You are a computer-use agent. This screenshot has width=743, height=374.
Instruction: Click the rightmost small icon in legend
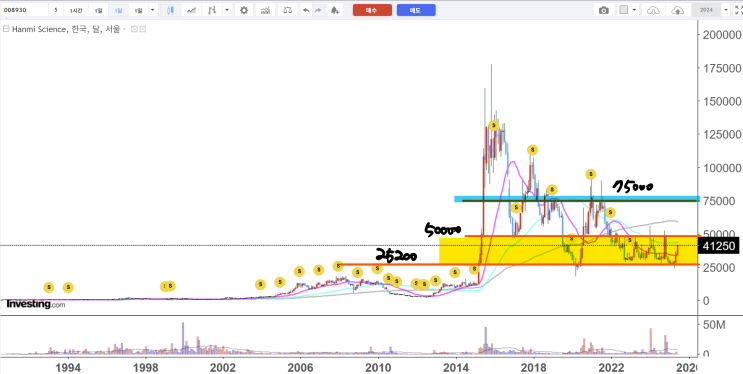[143, 29]
